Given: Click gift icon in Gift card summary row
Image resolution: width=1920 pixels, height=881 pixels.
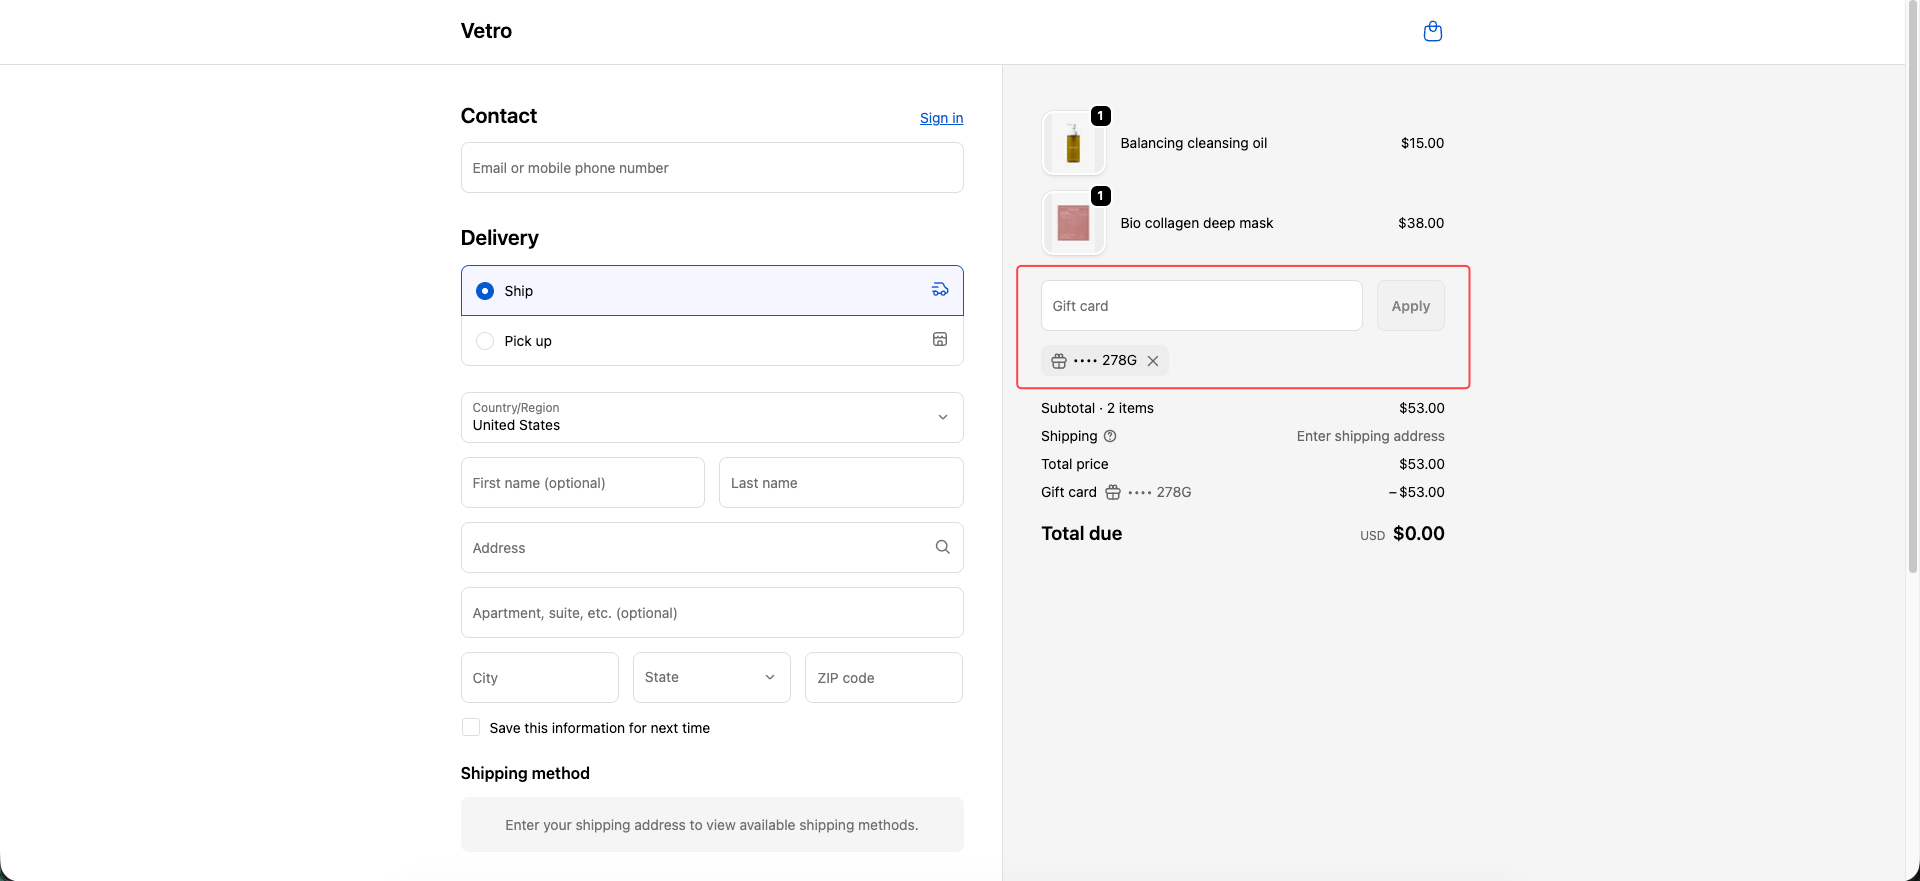Looking at the screenshot, I should pyautogui.click(x=1112, y=492).
